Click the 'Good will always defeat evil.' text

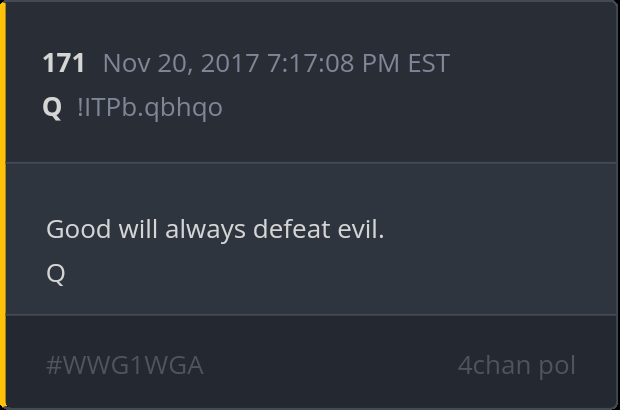tap(215, 229)
